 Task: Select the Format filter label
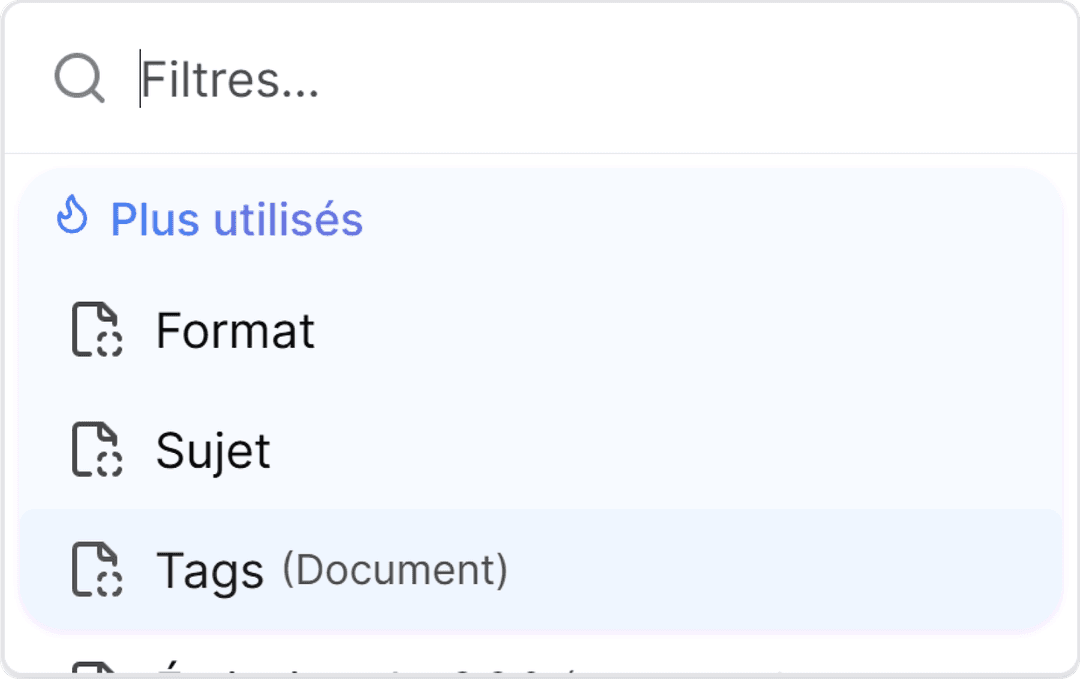tap(235, 331)
